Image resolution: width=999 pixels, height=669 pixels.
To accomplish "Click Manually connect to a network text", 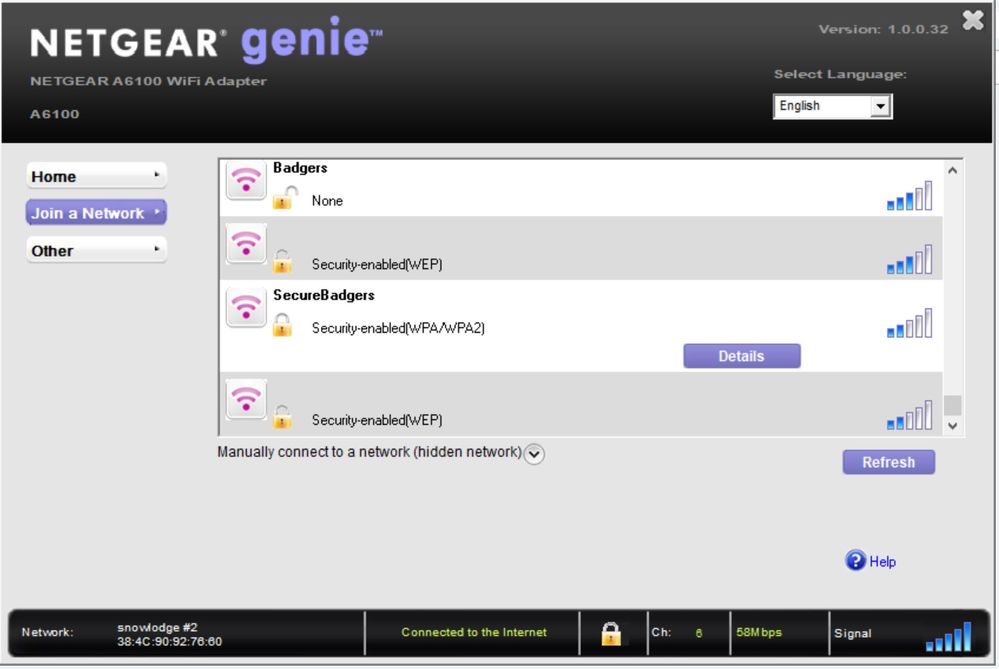I will click(x=370, y=452).
